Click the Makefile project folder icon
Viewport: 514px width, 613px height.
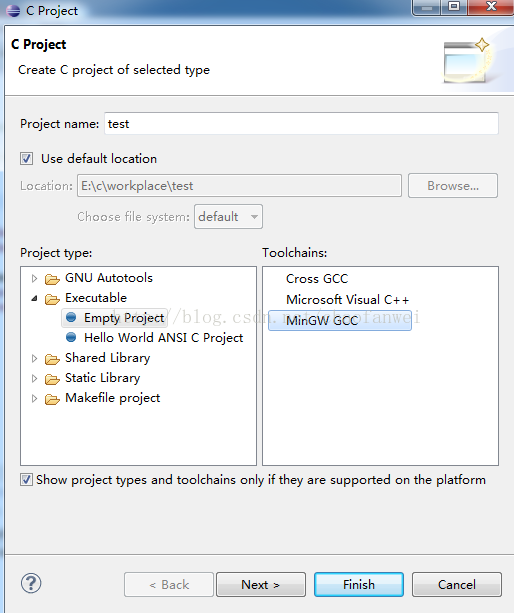(52, 399)
